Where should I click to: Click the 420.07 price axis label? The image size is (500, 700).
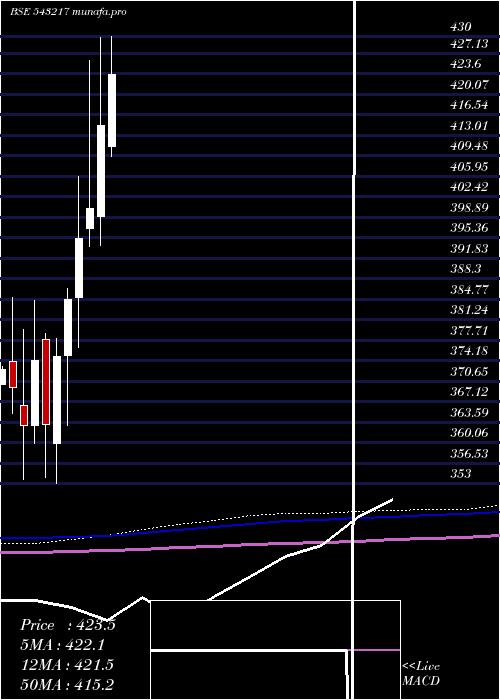click(x=469, y=85)
